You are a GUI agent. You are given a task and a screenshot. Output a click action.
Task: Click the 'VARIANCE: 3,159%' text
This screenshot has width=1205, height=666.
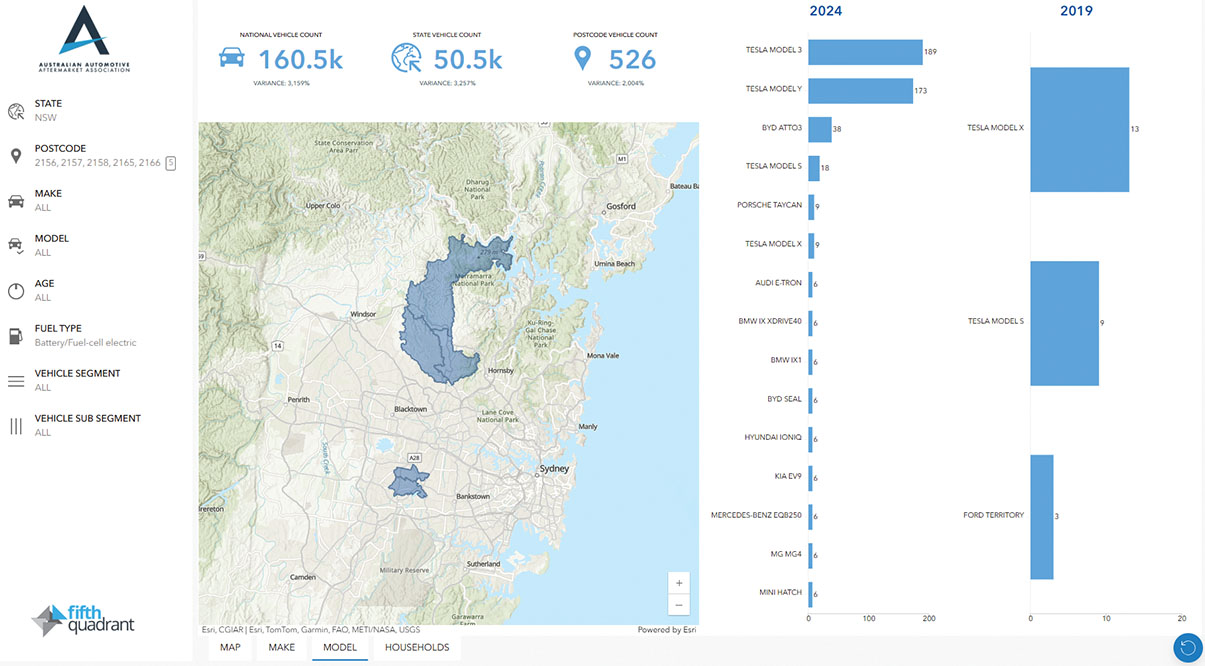click(x=280, y=83)
